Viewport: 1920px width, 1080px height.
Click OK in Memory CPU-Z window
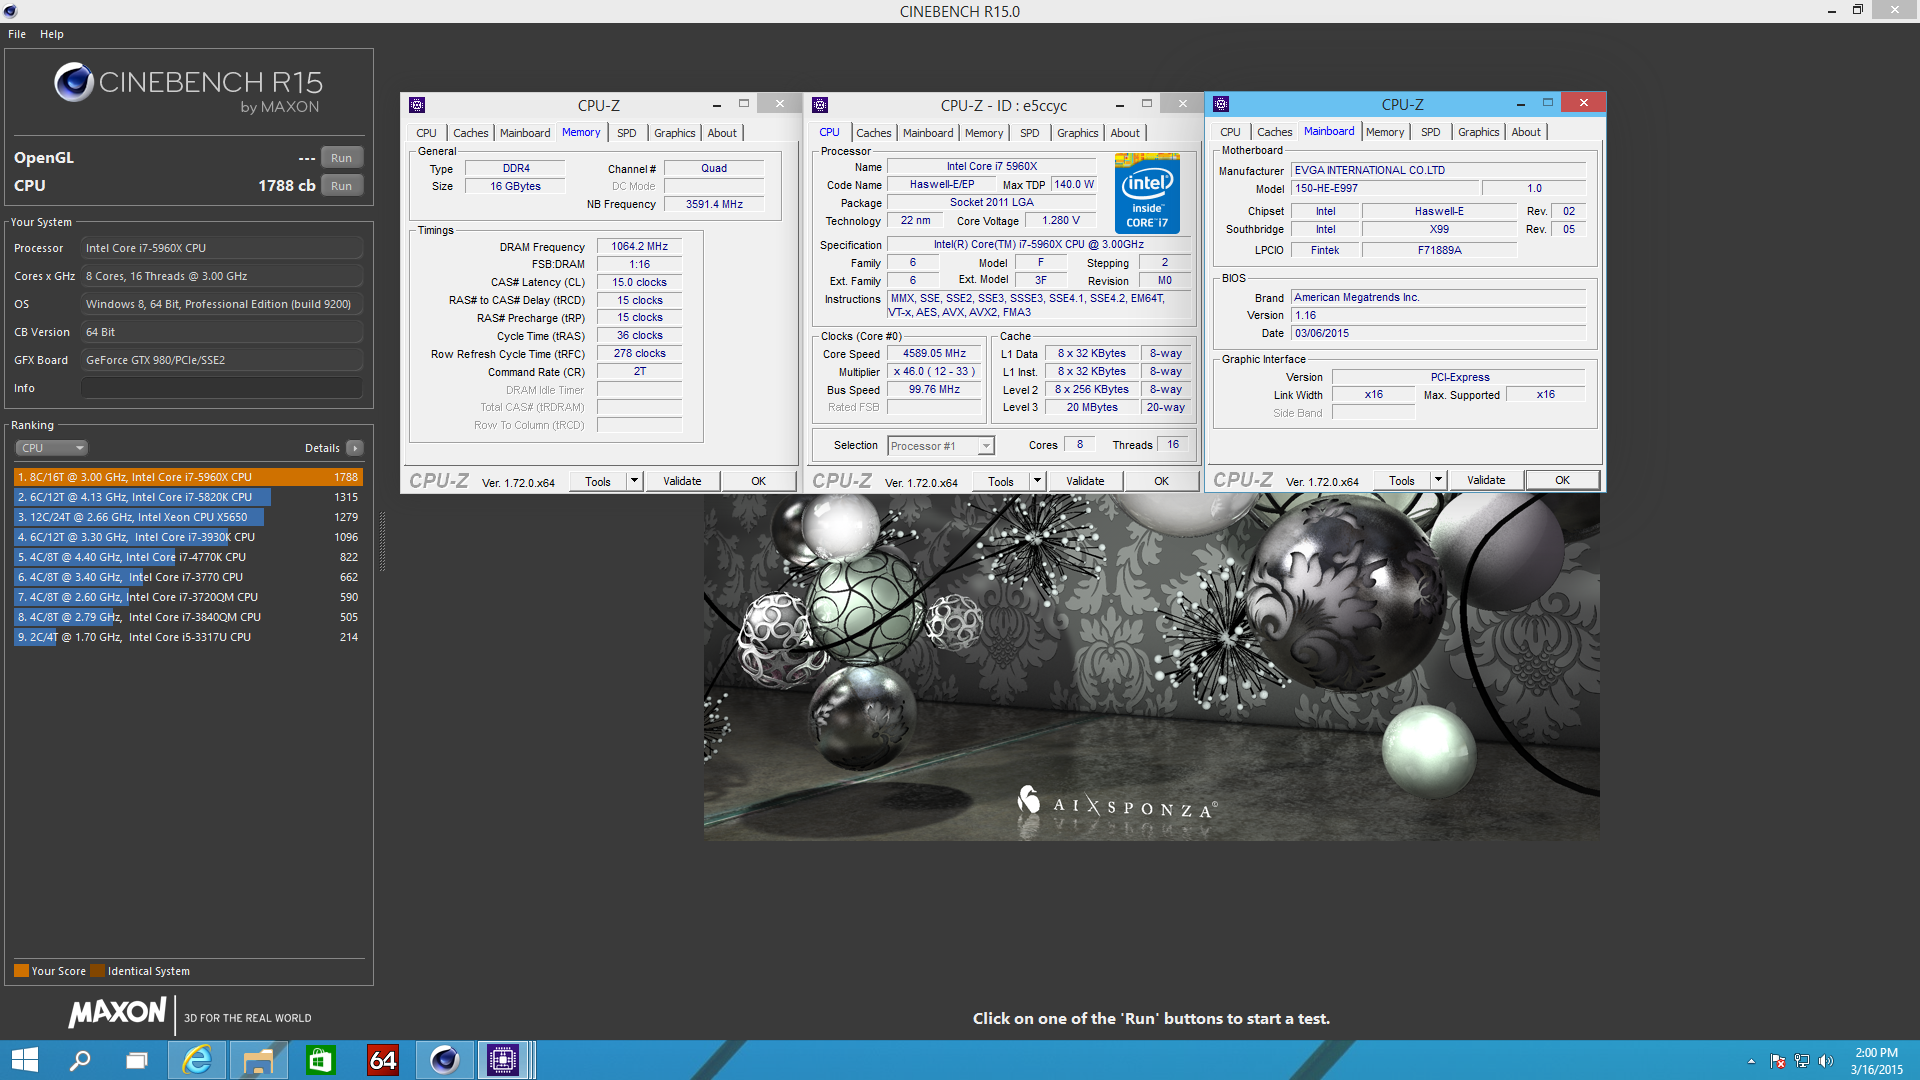click(x=759, y=481)
